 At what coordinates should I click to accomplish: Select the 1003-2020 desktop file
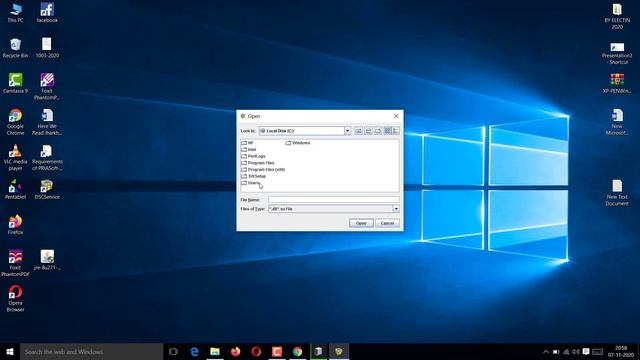coord(47,48)
